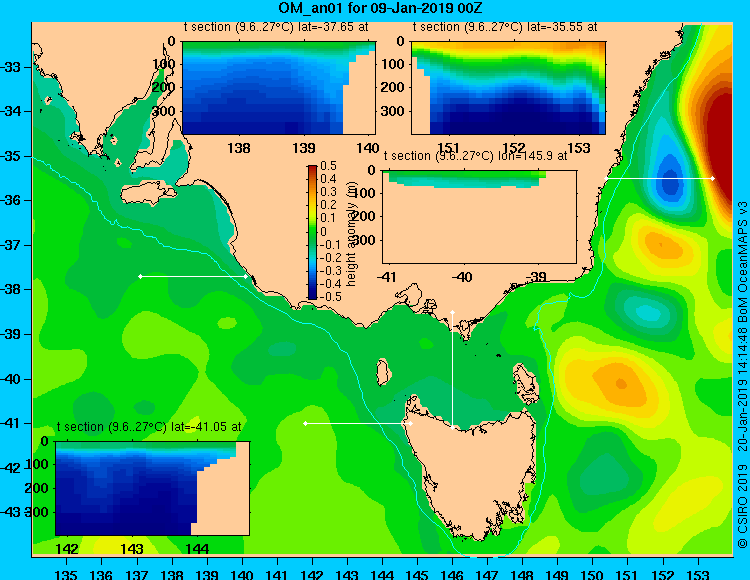Image resolution: width=750 pixels, height=580 pixels.
Task: Open the lat=-37.65 temperature section plot
Action: pyautogui.click(x=279, y=88)
